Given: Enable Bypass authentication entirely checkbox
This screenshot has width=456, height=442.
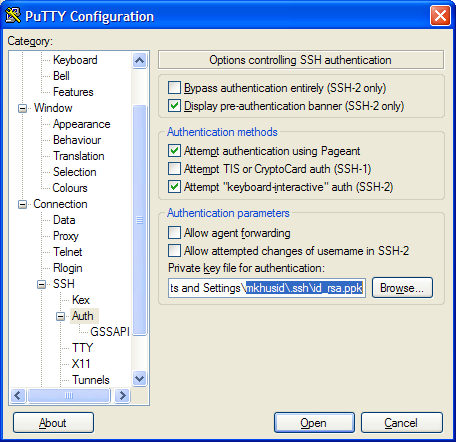Looking at the screenshot, I should point(175,88).
